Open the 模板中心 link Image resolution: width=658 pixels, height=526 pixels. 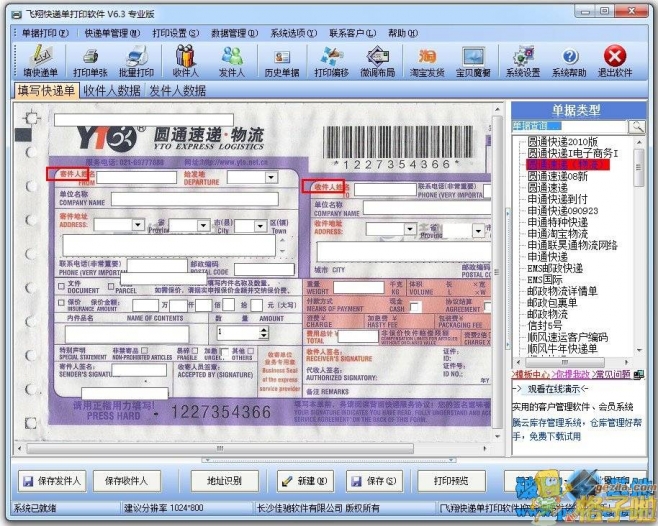[531, 374]
